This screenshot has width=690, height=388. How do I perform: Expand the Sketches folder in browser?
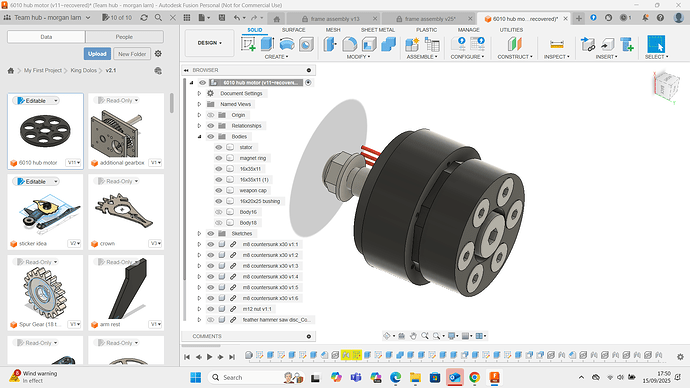tap(199, 234)
